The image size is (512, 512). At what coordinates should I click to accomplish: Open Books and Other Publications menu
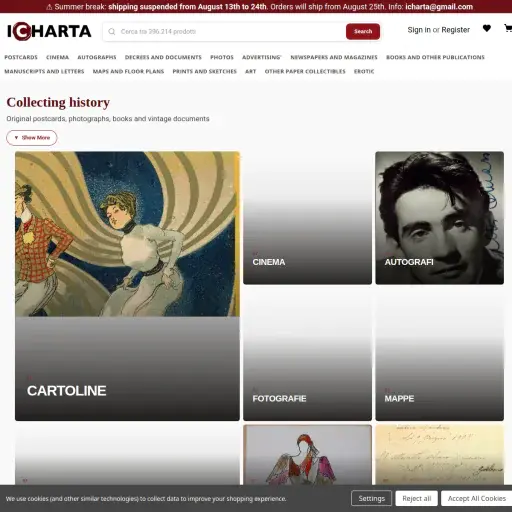435,57
